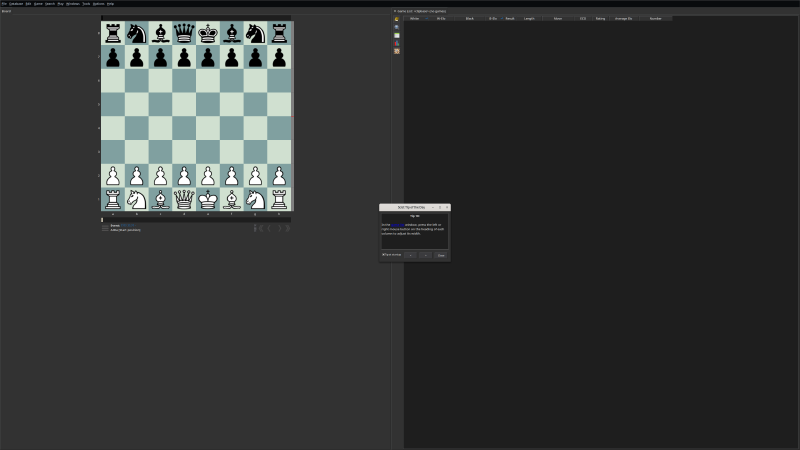Open the File menu
800x450 pixels.
click(x=4, y=3)
